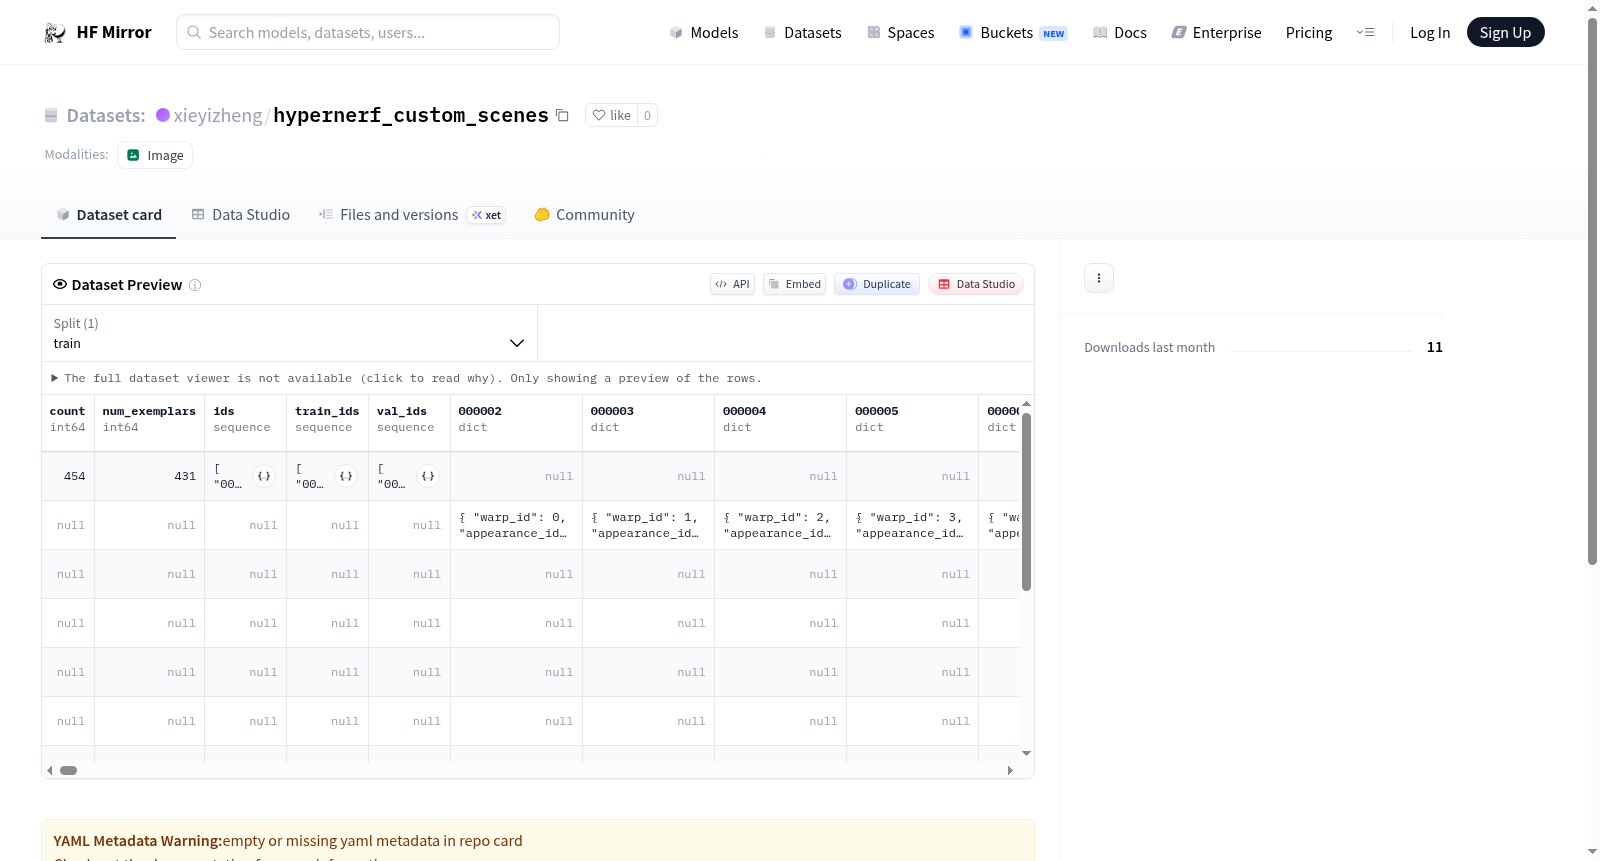Select the cell containing "warp_id": 2

pyautogui.click(x=781, y=525)
